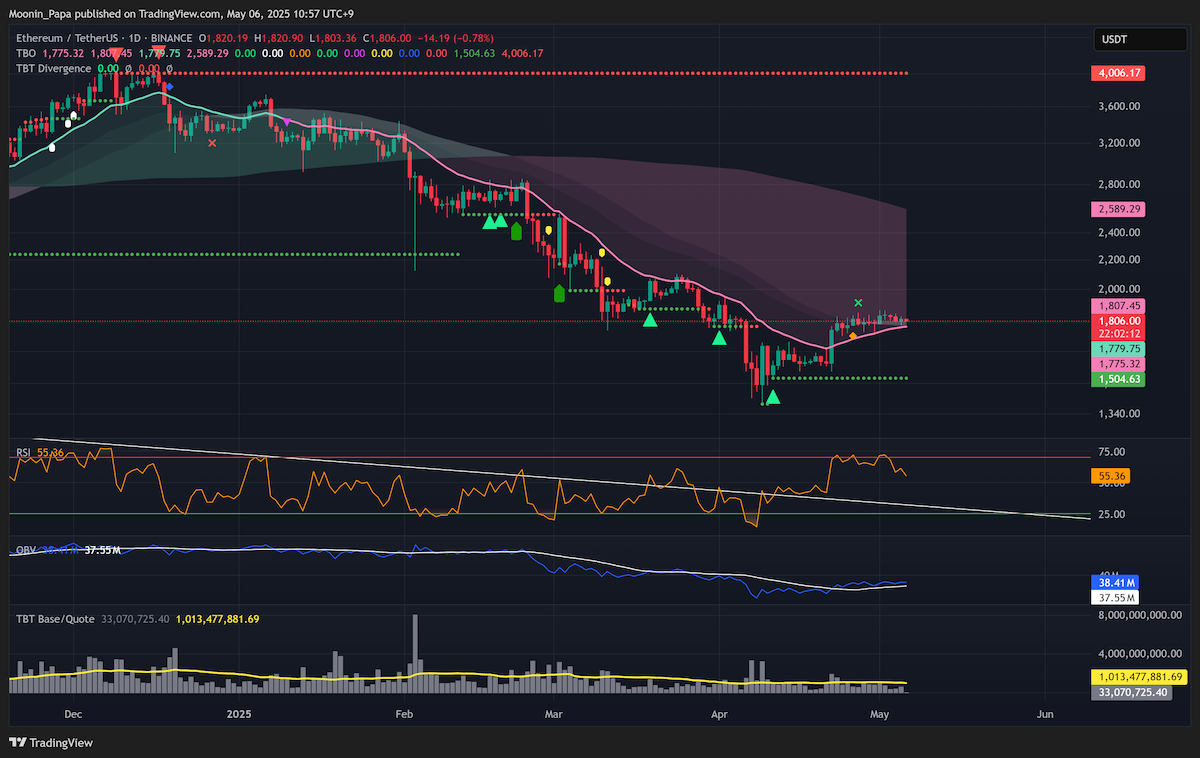Screen dimensions: 1200x758
Task: Click the red 4,006.17 price label
Action: click(1119, 73)
